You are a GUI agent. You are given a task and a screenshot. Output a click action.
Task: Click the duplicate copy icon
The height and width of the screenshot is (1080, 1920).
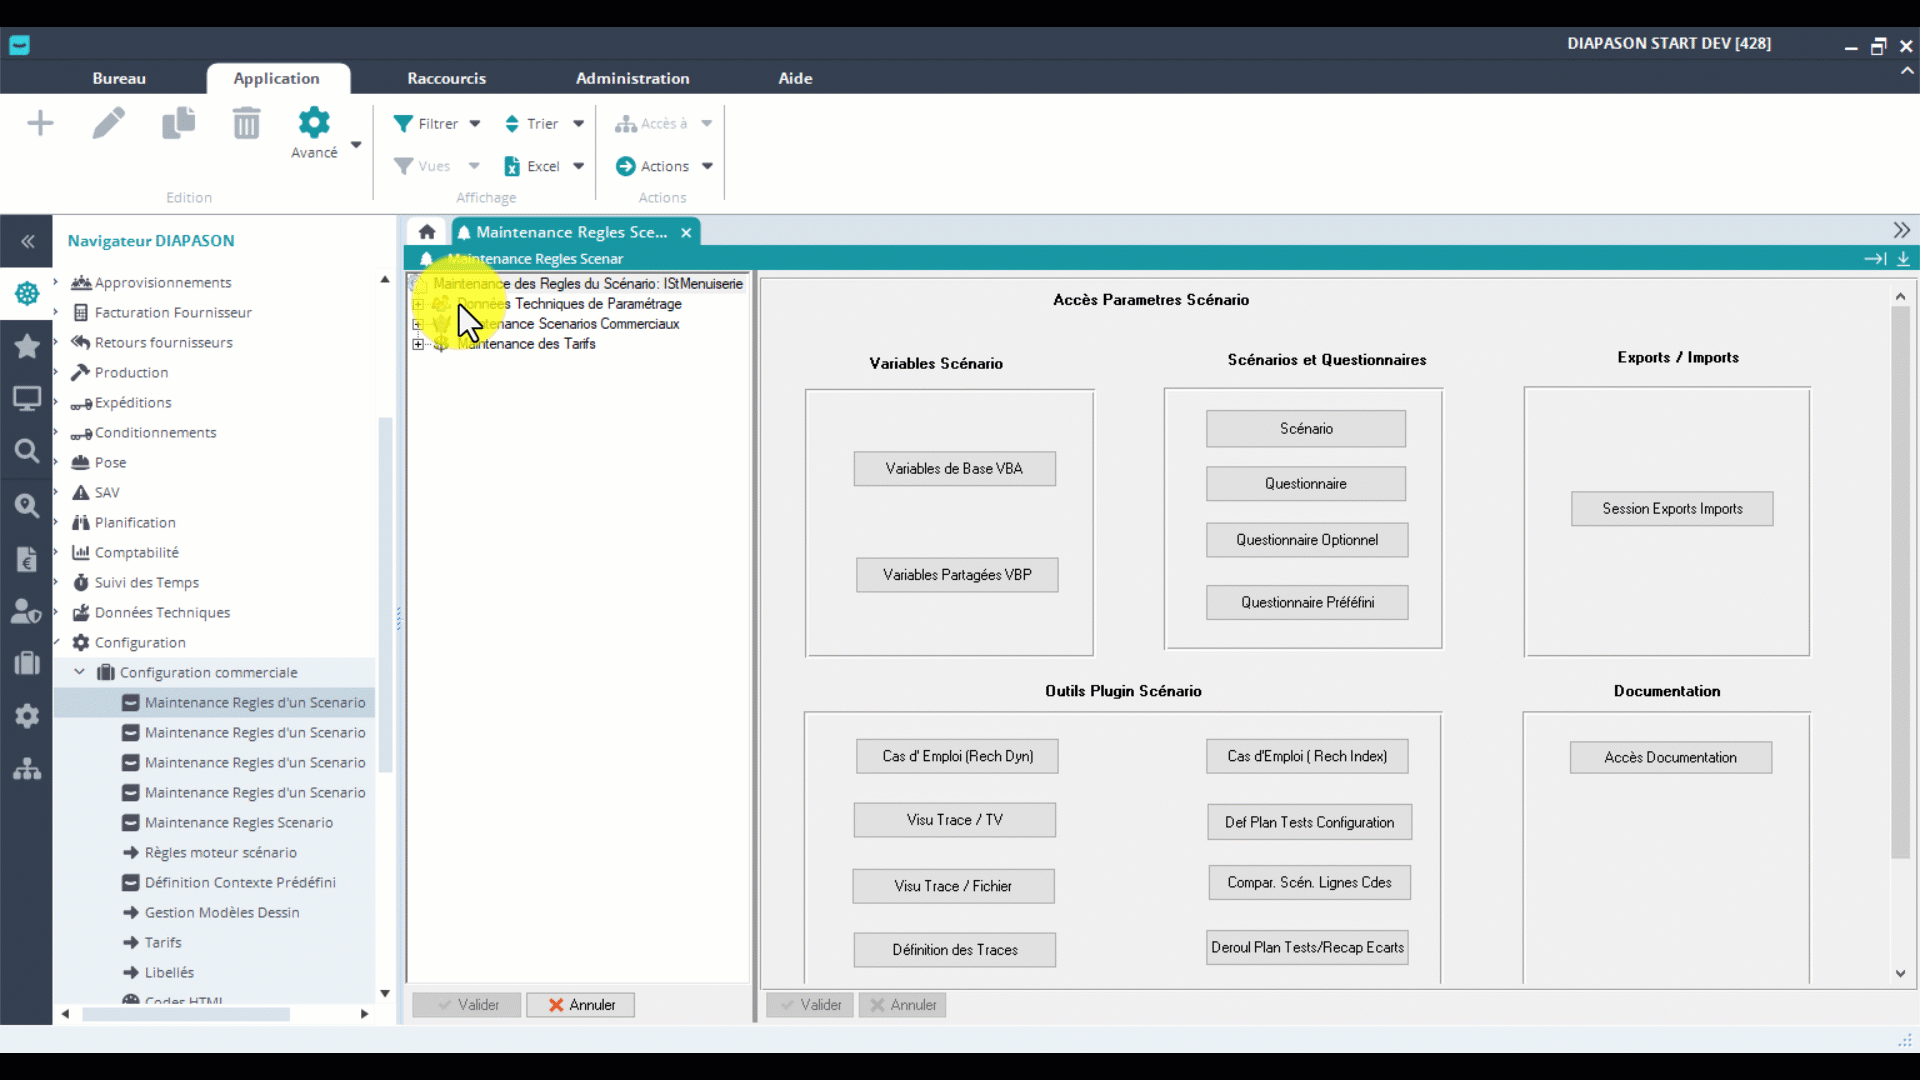click(178, 124)
